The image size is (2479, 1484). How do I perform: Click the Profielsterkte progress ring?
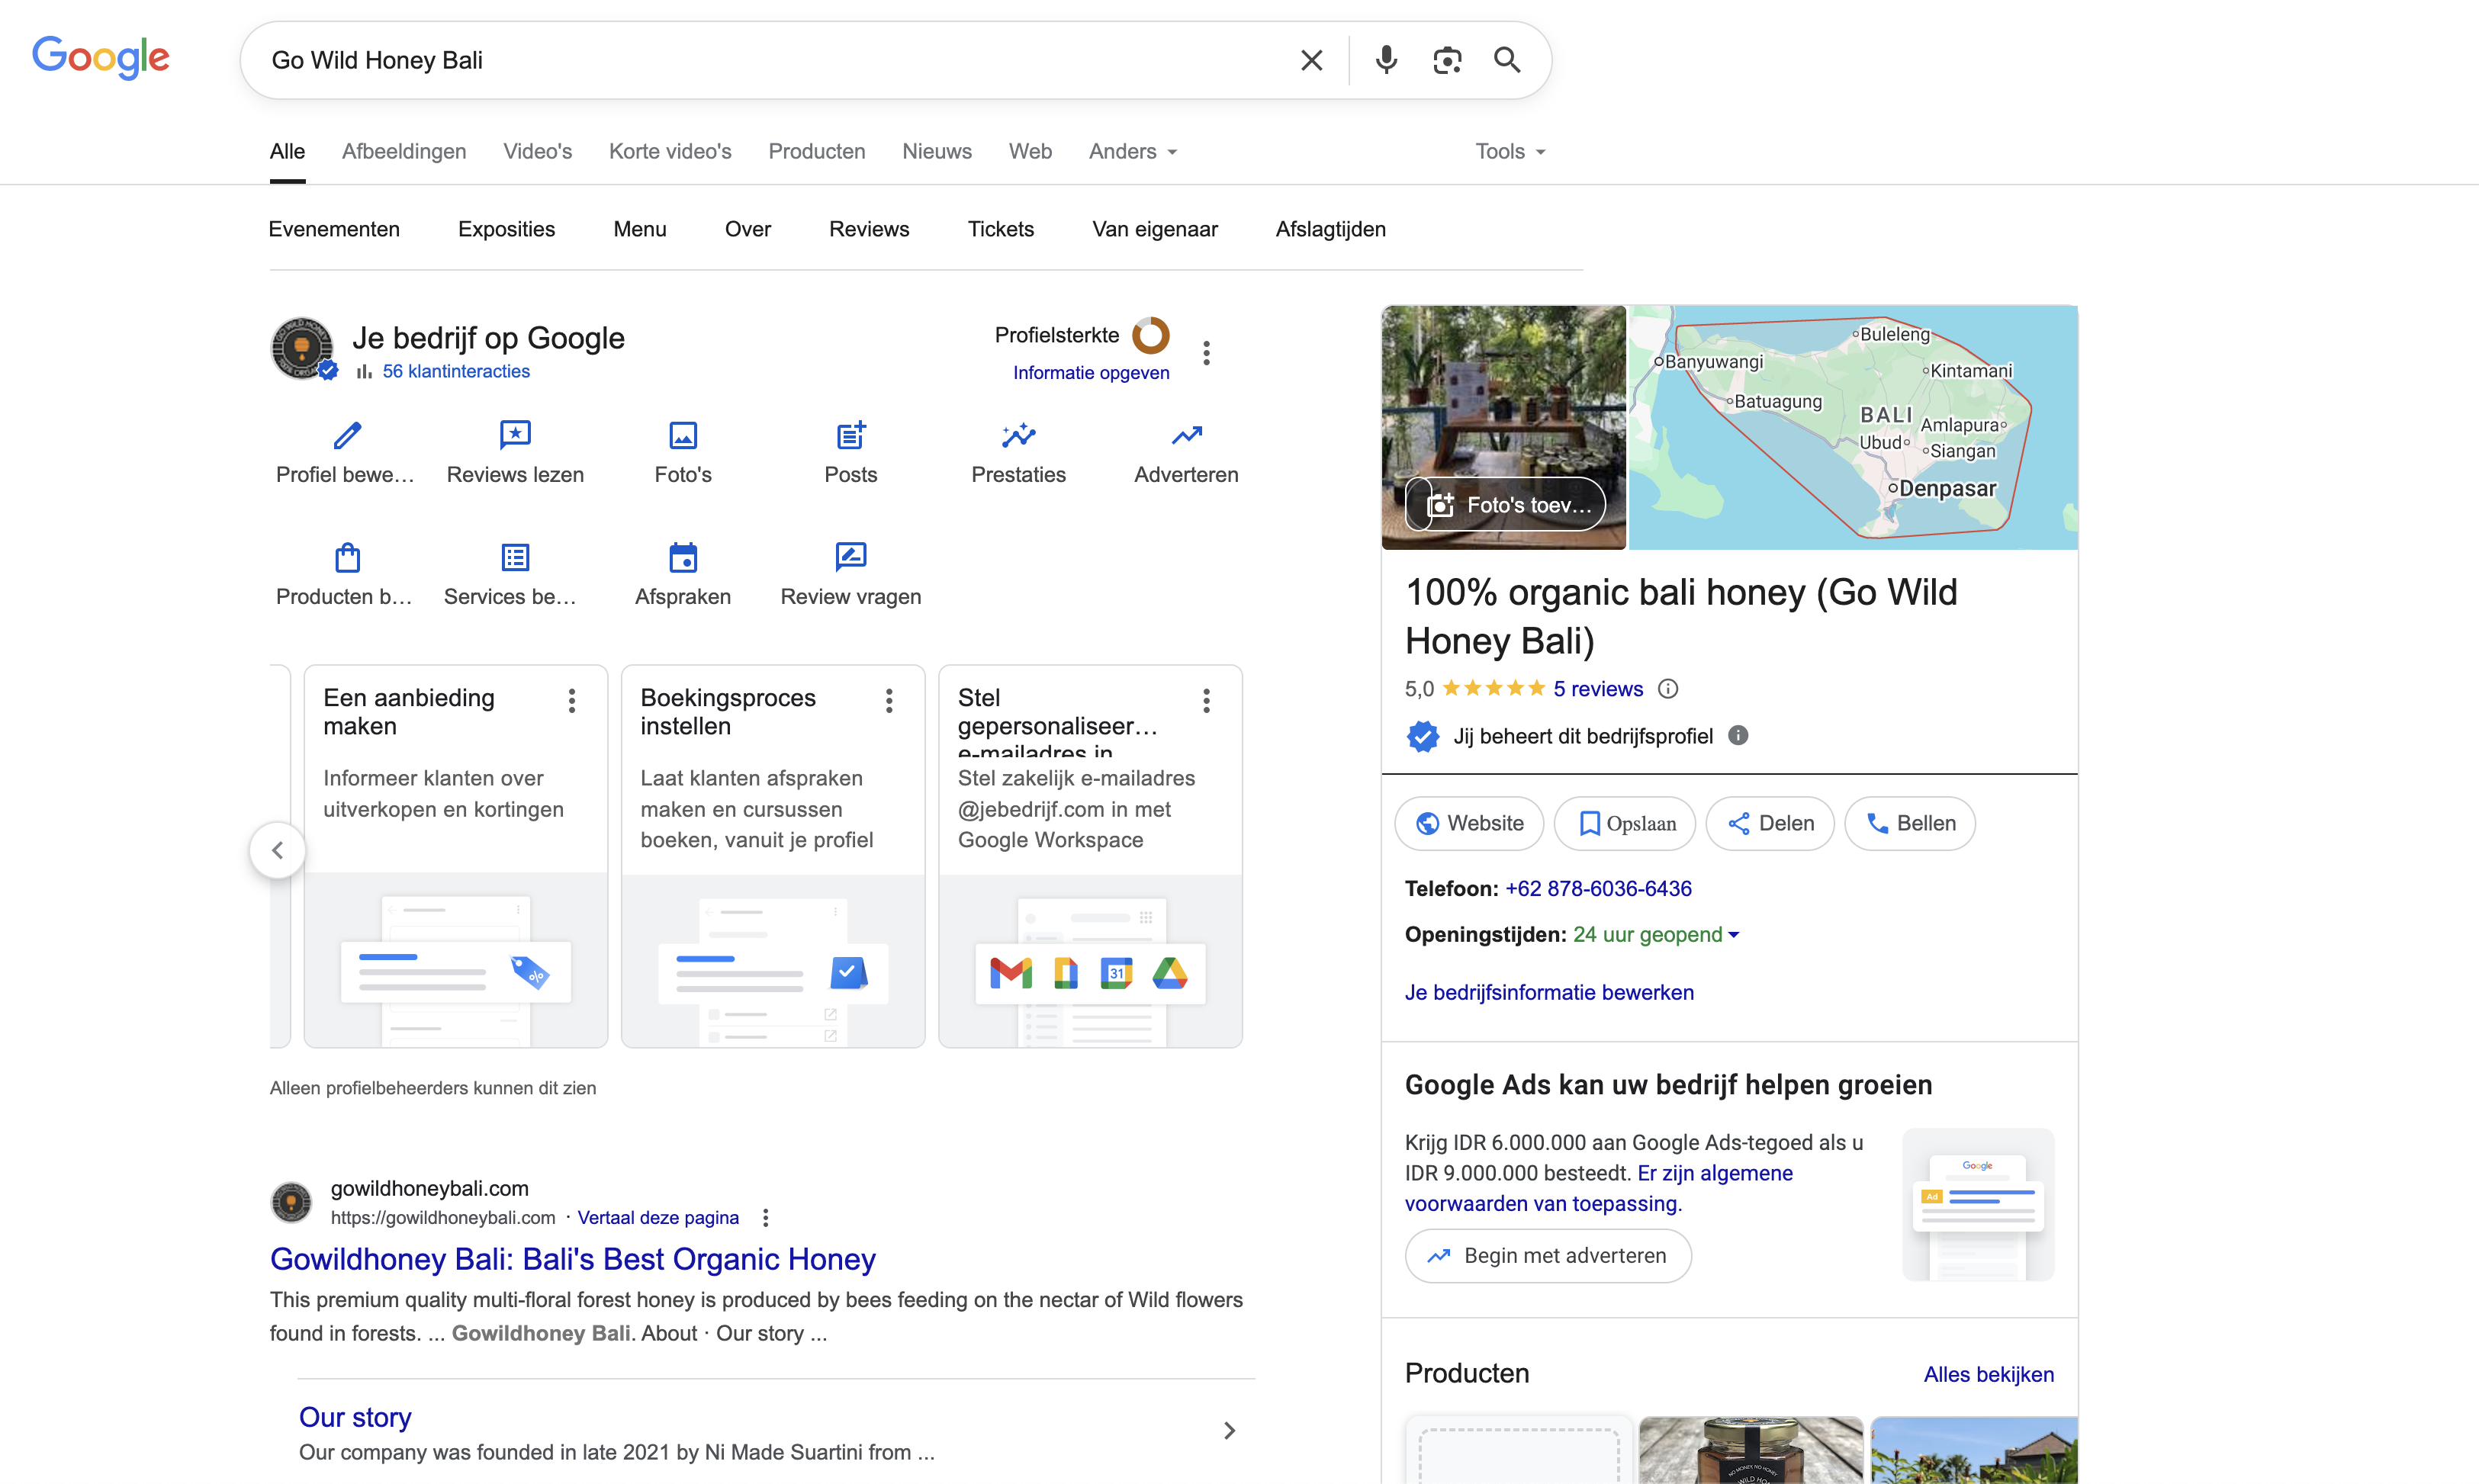(1151, 335)
